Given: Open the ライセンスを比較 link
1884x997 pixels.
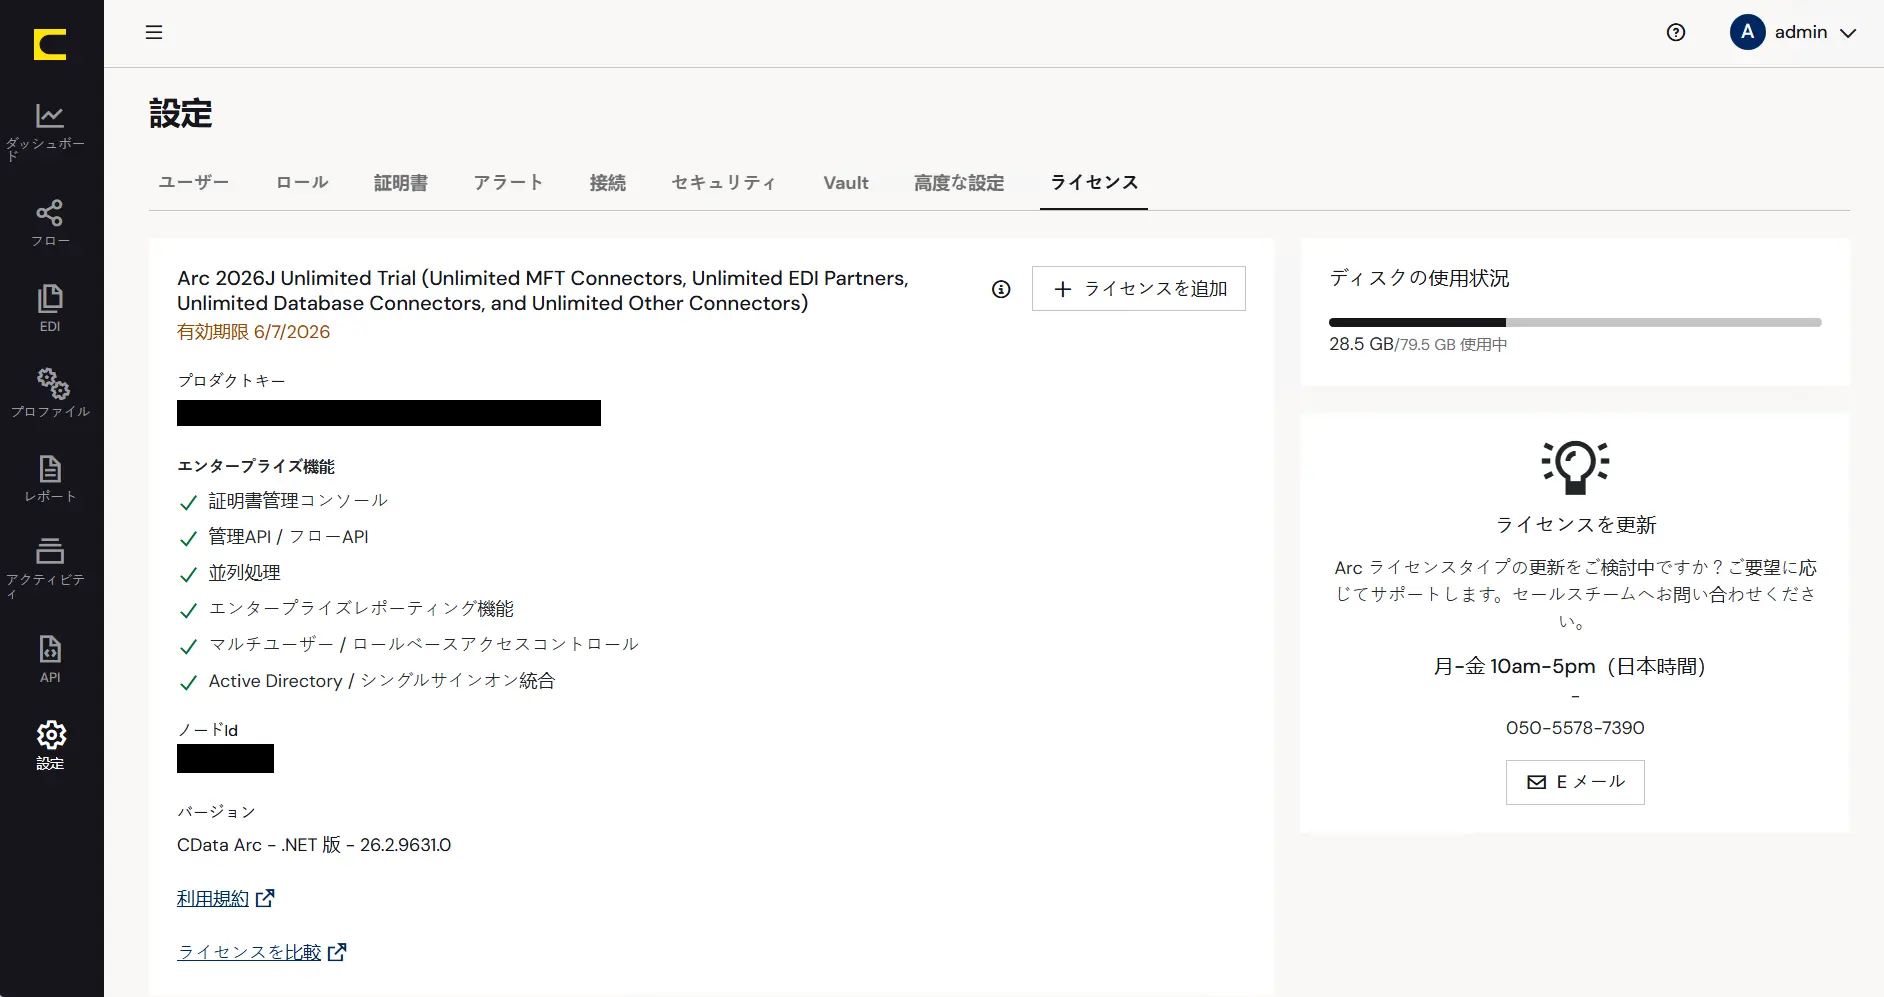Looking at the screenshot, I should [249, 952].
